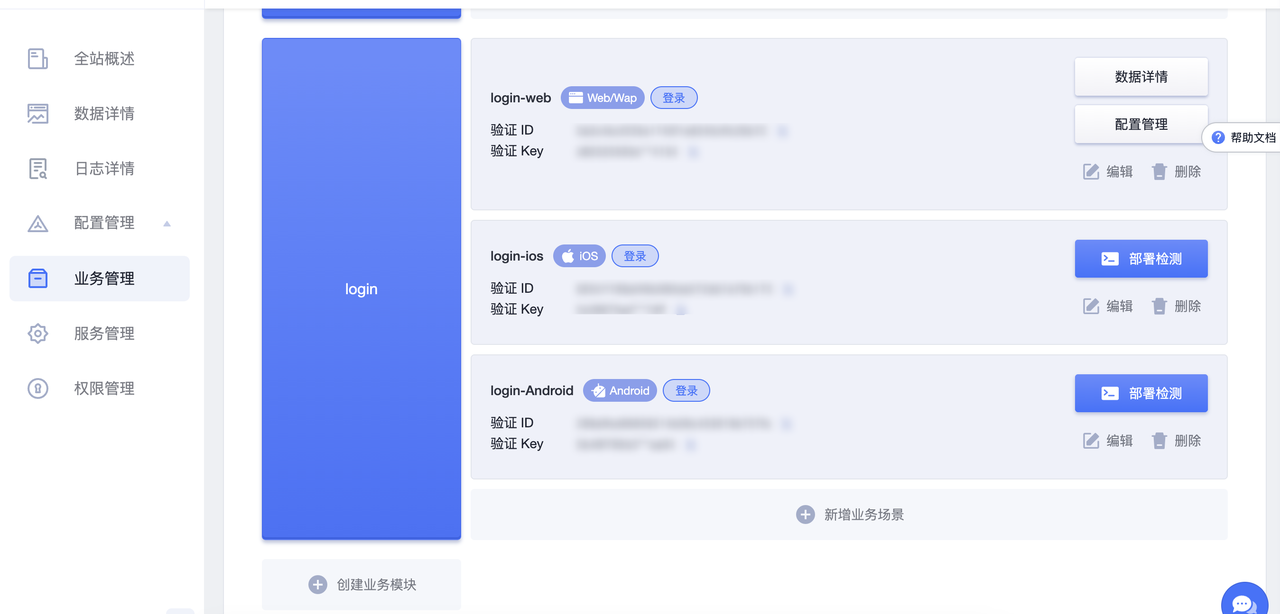
Task: Select the blue login module block
Action: pyautogui.click(x=361, y=289)
